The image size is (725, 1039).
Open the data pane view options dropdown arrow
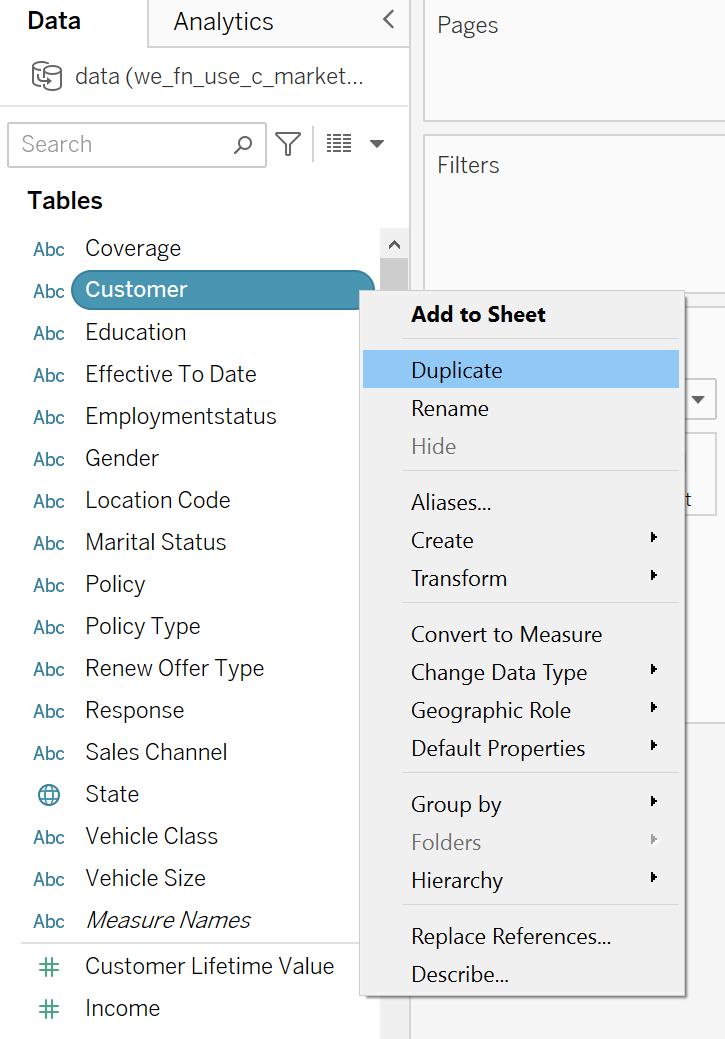(377, 144)
